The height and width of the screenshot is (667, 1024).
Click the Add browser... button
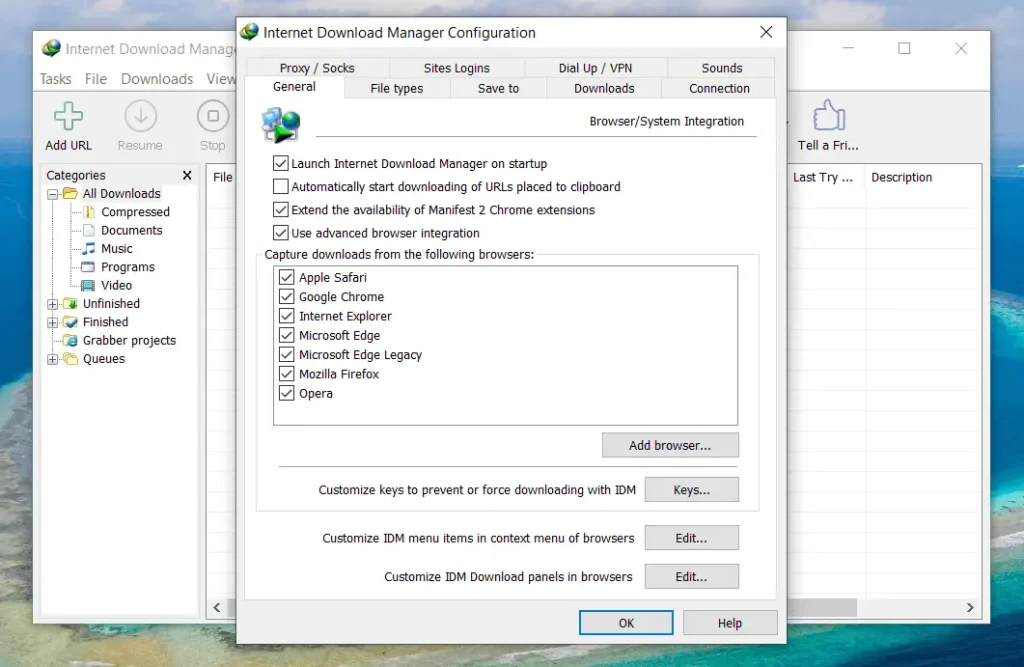pos(670,446)
